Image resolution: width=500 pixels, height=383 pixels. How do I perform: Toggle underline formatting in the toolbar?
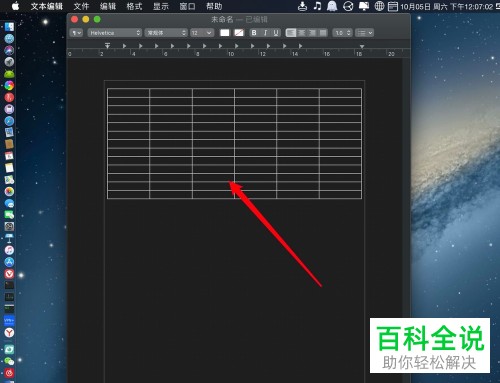click(x=276, y=33)
